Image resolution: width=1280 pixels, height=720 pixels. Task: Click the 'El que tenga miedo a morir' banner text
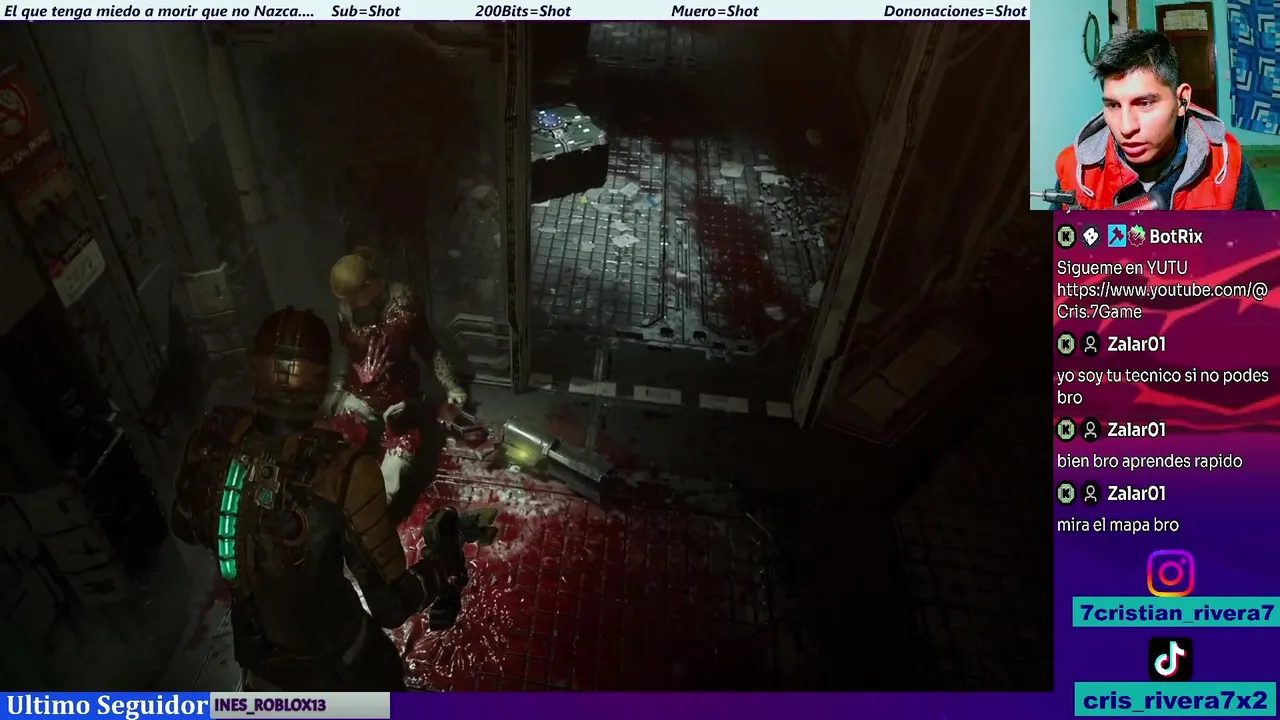(x=160, y=11)
